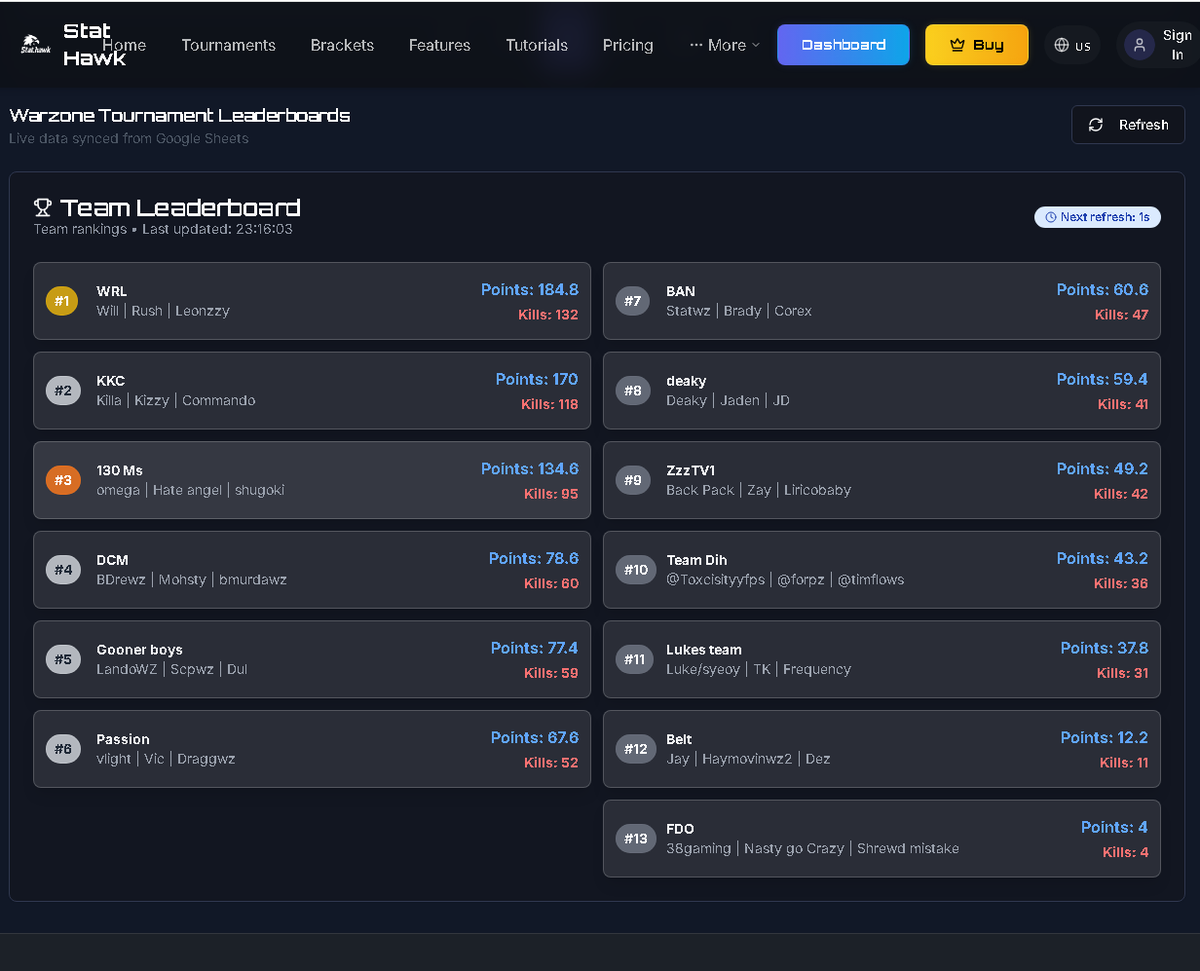
Task: Select the #1 rank badge for team WRL
Action: point(61,300)
